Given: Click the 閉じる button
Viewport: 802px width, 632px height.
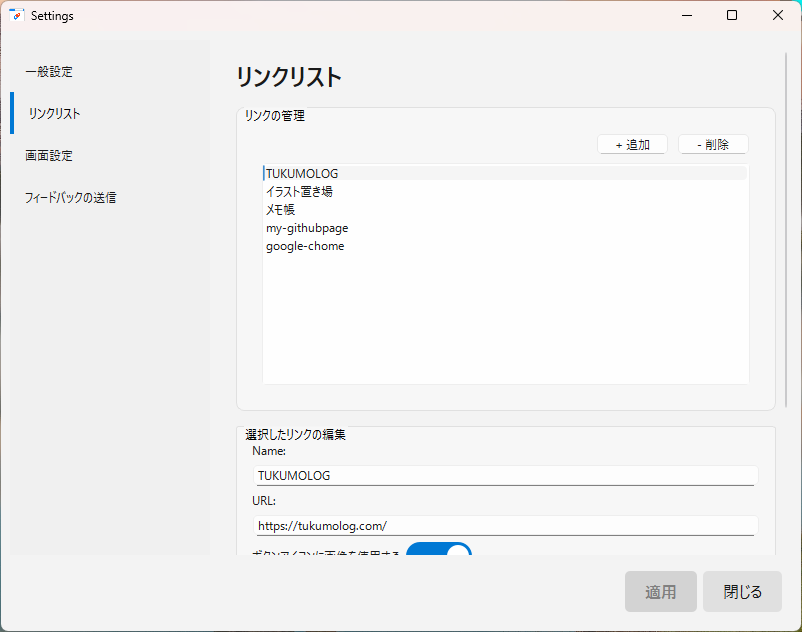Looking at the screenshot, I should pyautogui.click(x=742, y=592).
